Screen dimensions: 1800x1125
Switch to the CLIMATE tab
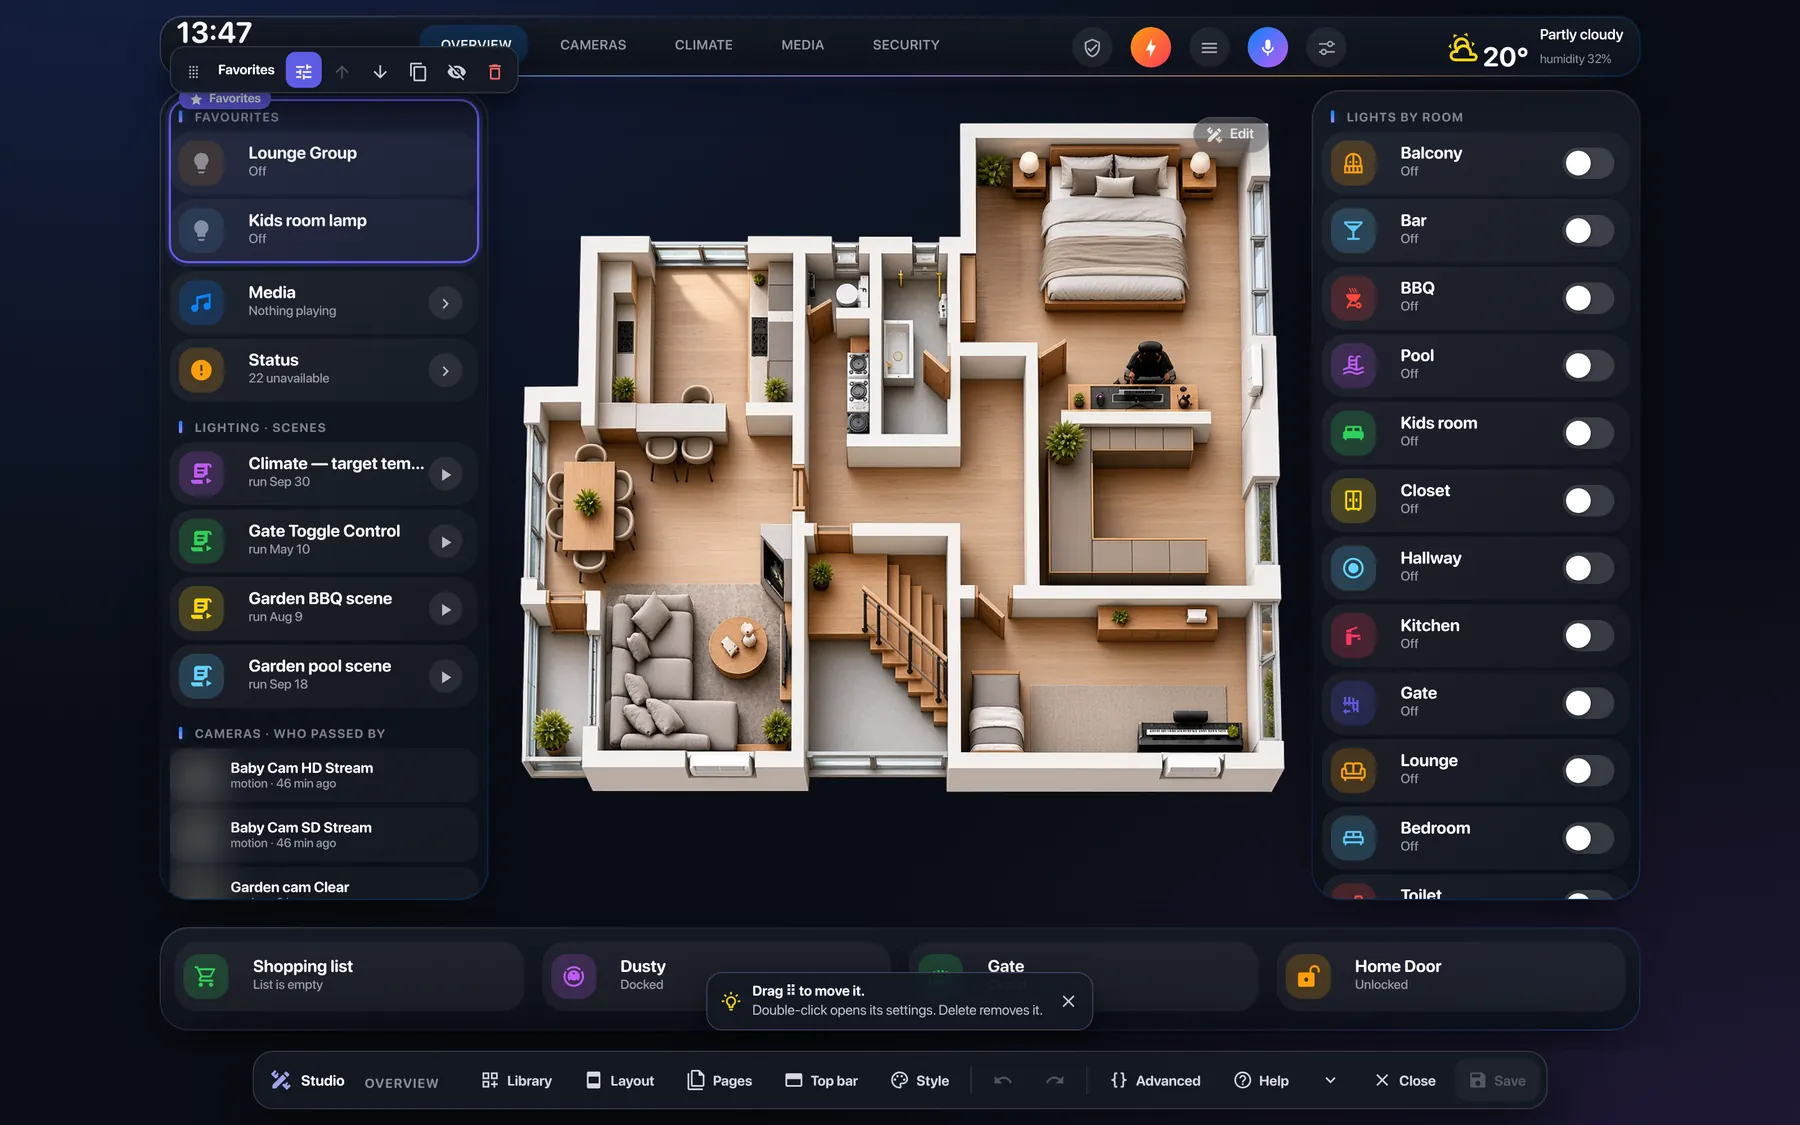pos(704,45)
